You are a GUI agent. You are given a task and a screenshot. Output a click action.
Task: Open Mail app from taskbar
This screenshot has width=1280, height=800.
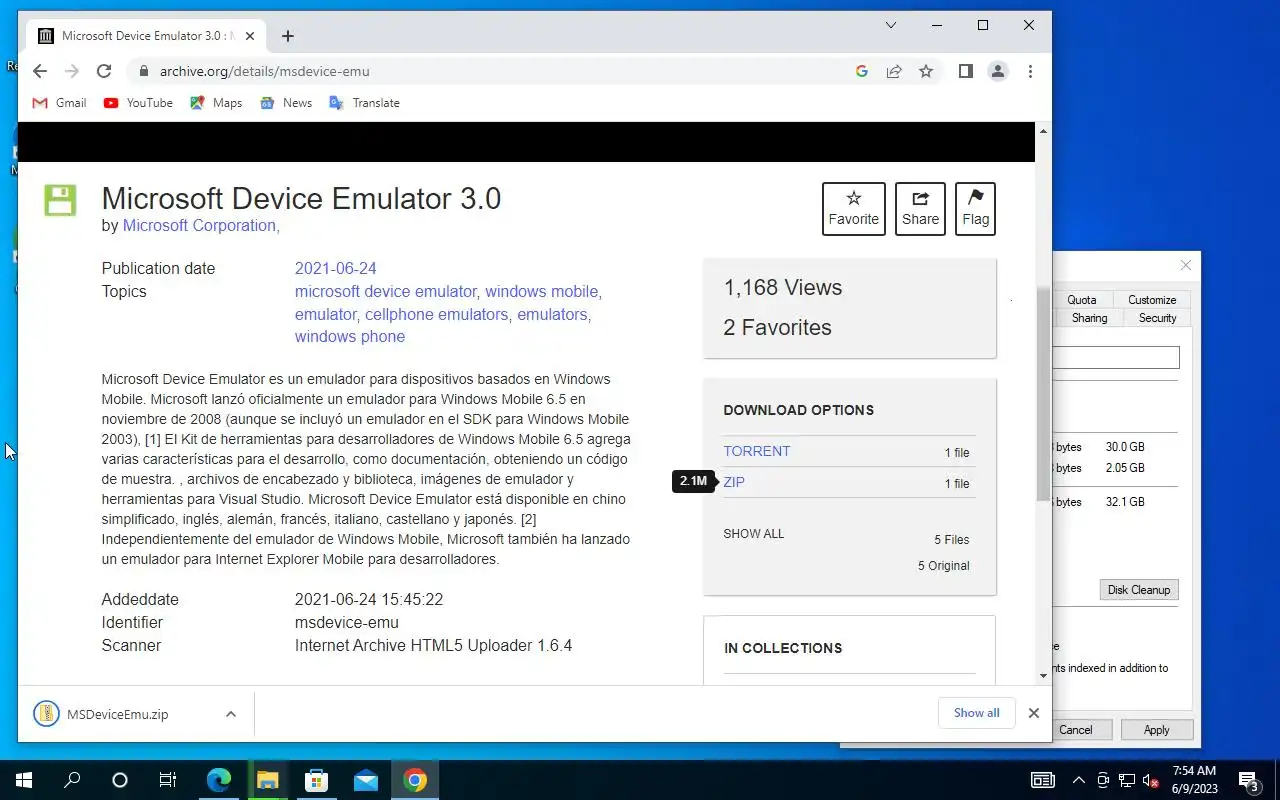366,780
